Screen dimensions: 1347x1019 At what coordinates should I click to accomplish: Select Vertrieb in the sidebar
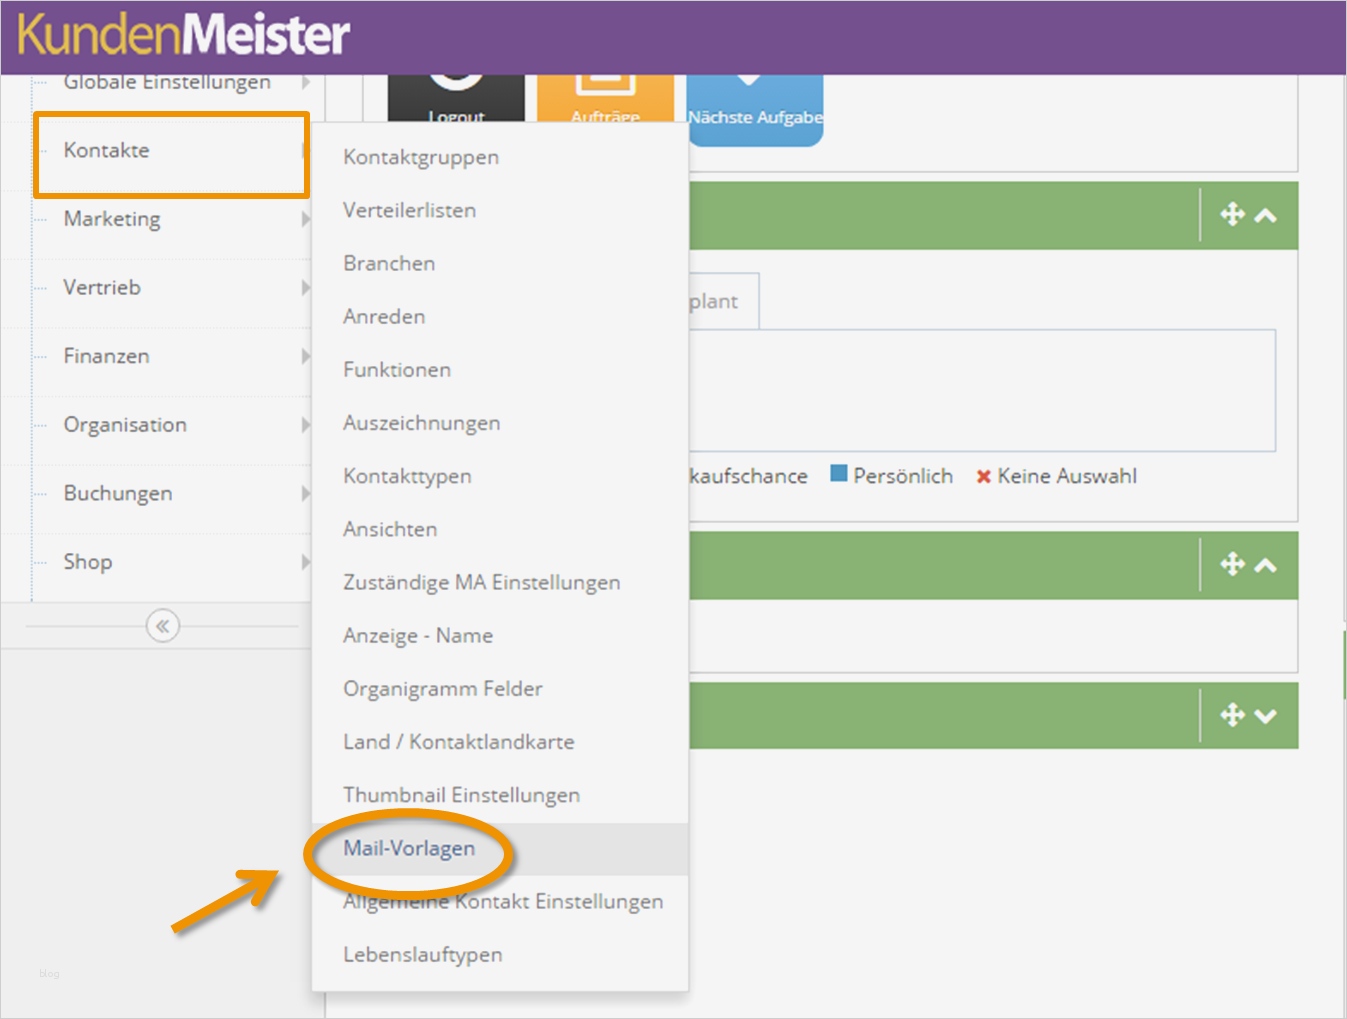[102, 288]
